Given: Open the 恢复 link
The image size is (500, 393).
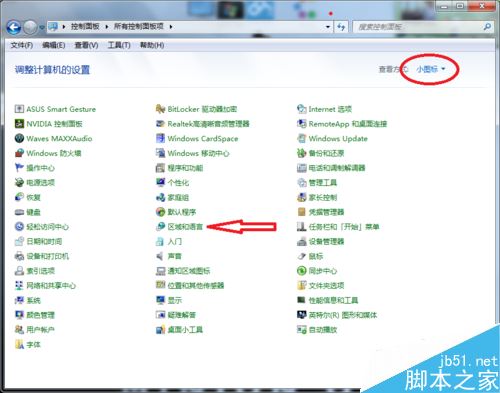Looking at the screenshot, I should point(34,197).
